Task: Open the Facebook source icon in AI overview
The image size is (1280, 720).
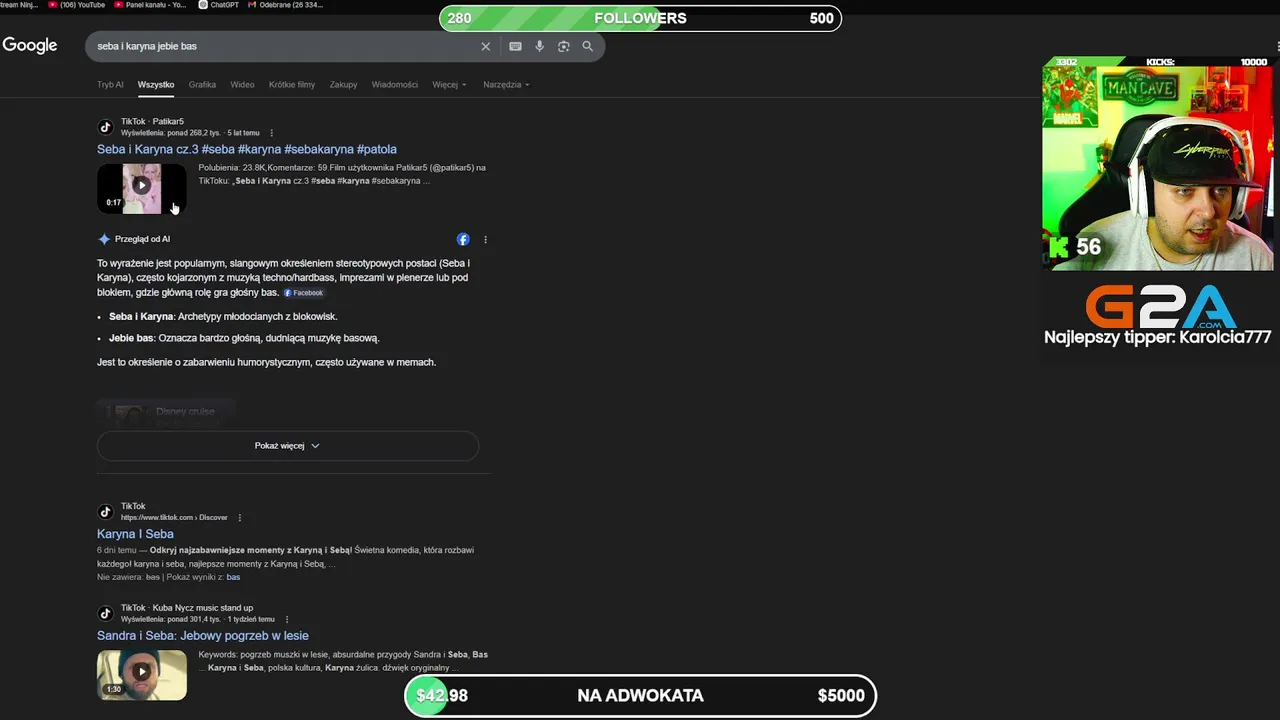Action: click(463, 239)
